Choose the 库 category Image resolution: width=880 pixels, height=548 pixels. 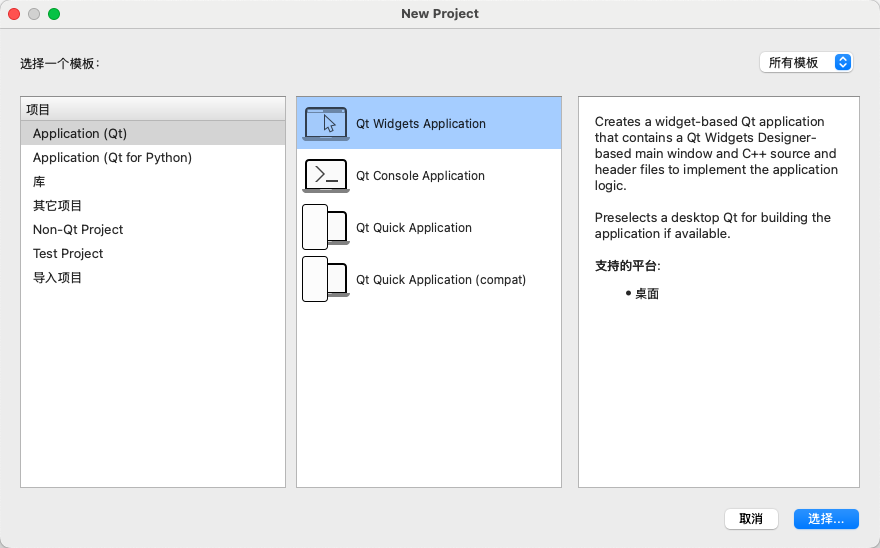pyautogui.click(x=153, y=182)
